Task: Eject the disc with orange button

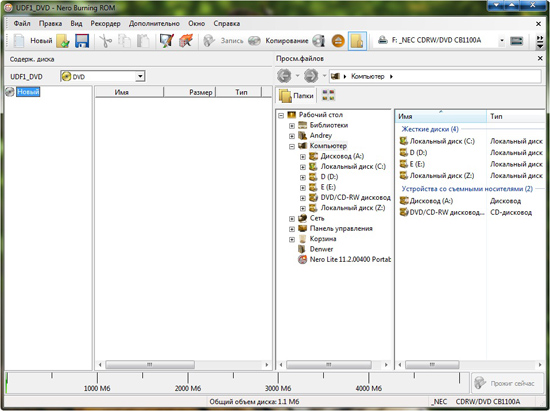Action: (338, 41)
